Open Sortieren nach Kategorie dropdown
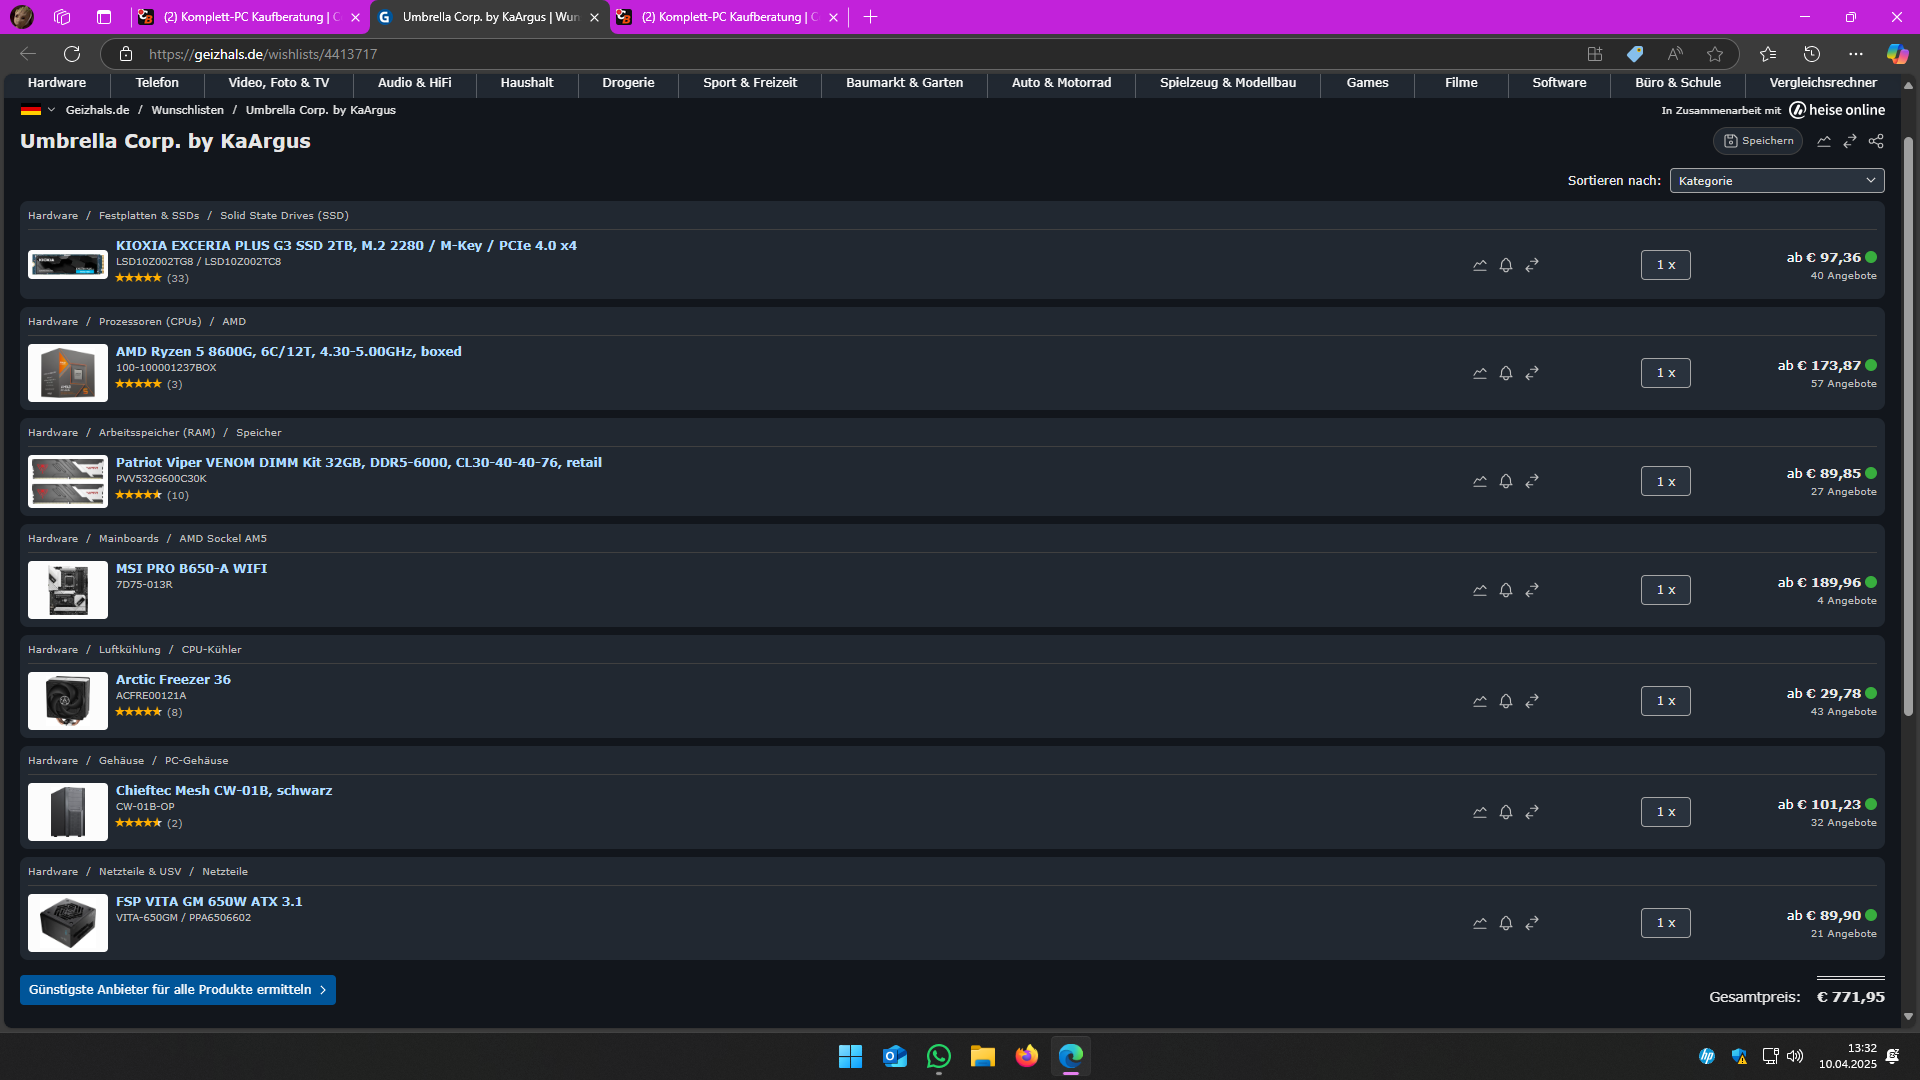 tap(1776, 181)
